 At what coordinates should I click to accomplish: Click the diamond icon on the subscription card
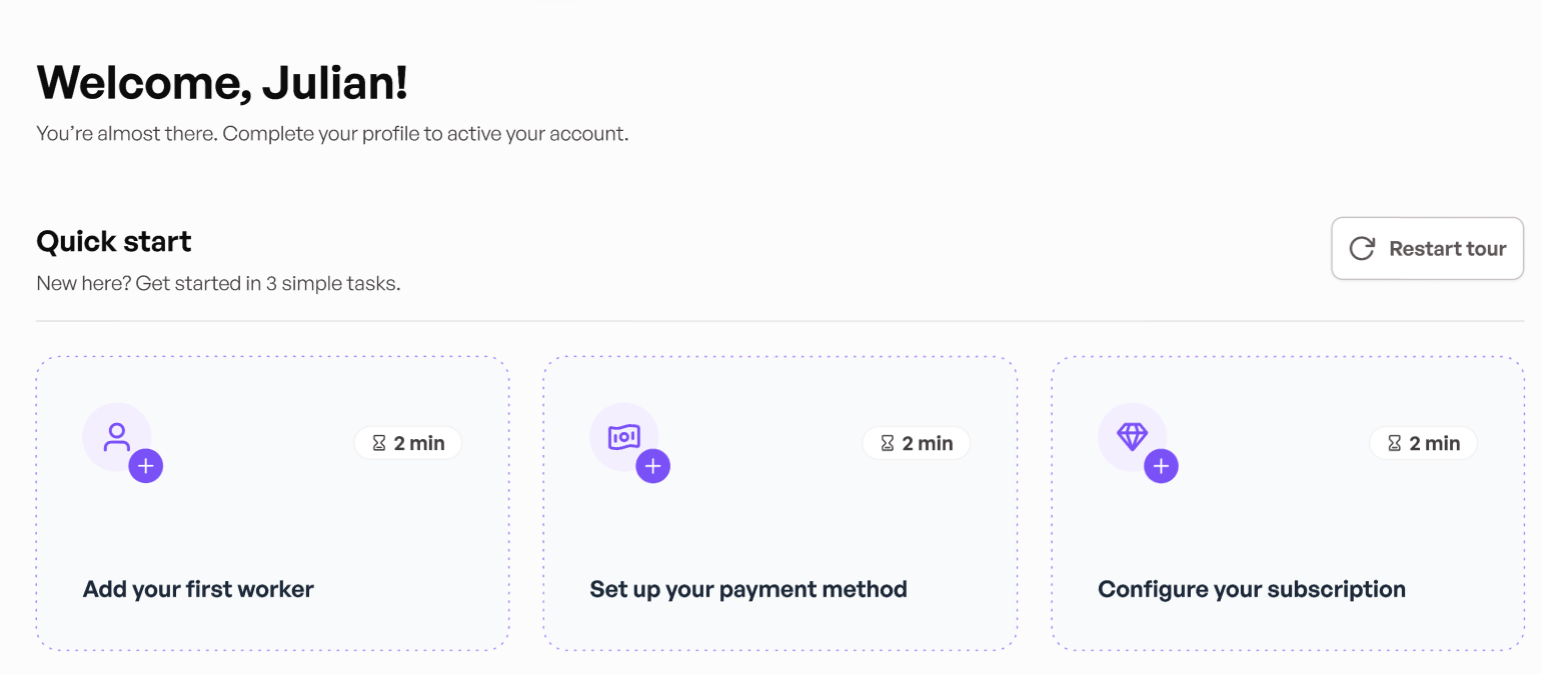pyautogui.click(x=1132, y=437)
